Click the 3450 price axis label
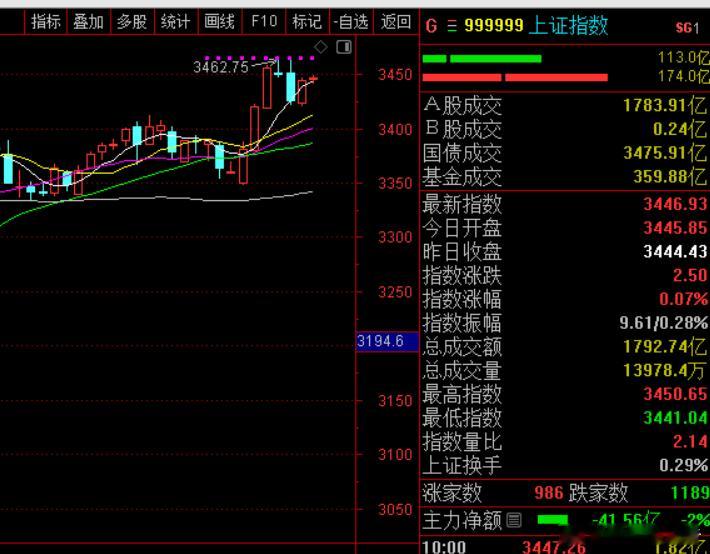Viewport: 710px width, 554px height. click(x=395, y=75)
